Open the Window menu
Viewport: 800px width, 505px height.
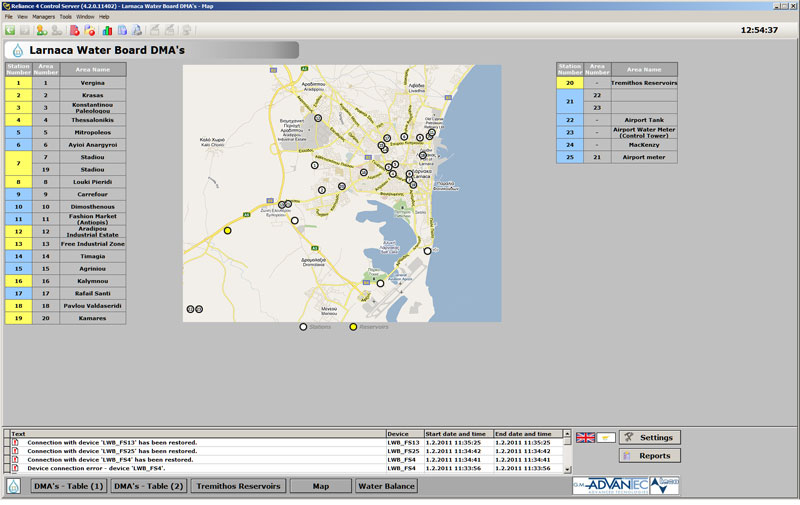tap(85, 17)
